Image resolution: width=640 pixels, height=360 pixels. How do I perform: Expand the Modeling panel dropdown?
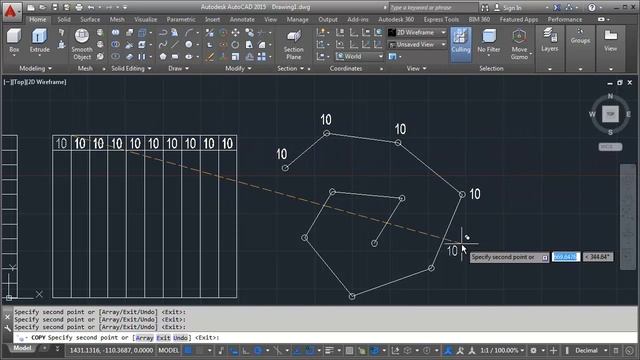[x=36, y=68]
